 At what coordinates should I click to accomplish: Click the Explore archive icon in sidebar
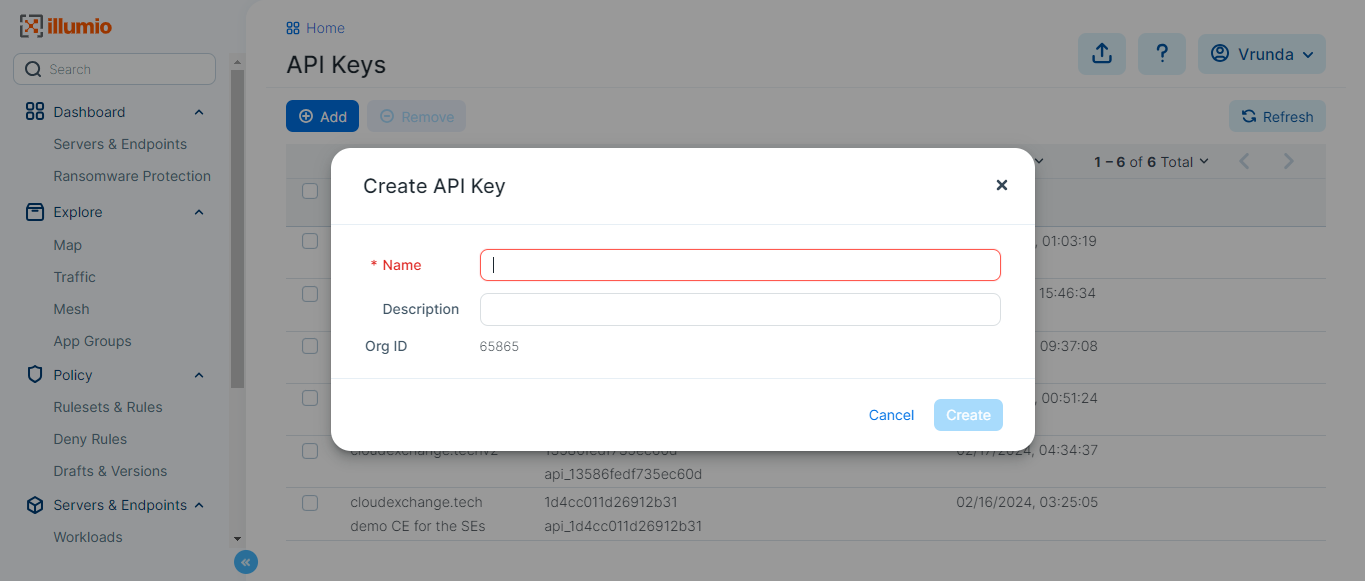(35, 211)
